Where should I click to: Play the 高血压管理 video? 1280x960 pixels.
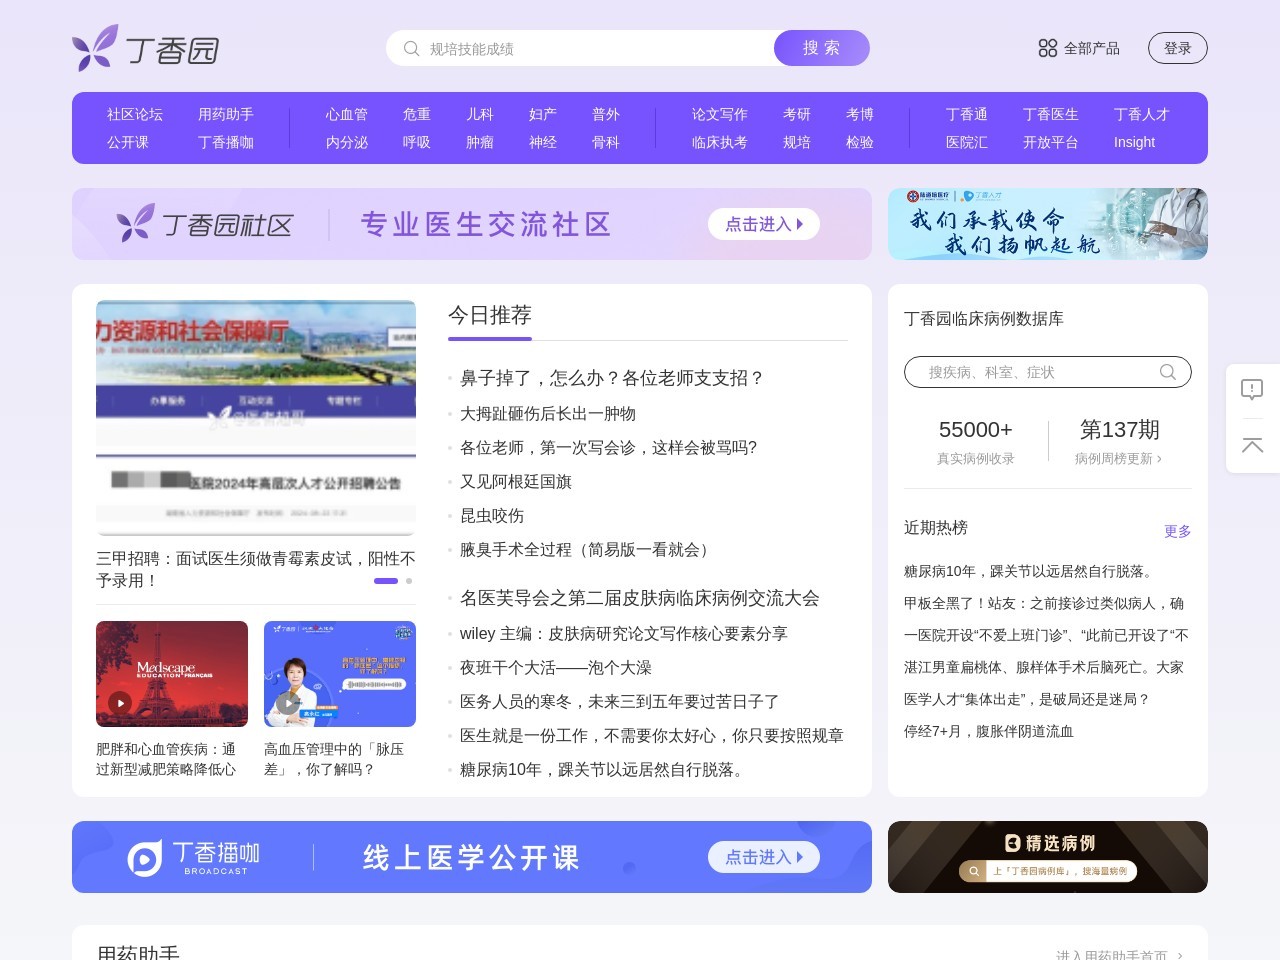(x=288, y=704)
